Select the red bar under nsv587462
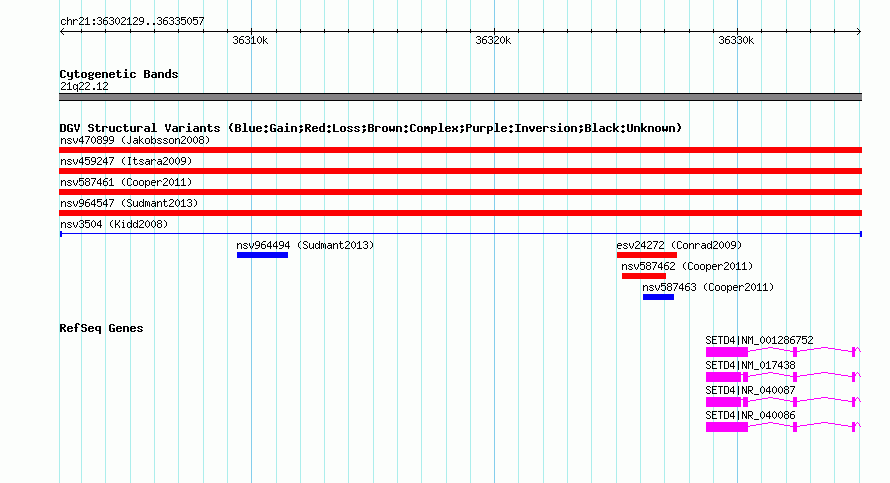Screen dimensions: 890x483 (x=644, y=276)
